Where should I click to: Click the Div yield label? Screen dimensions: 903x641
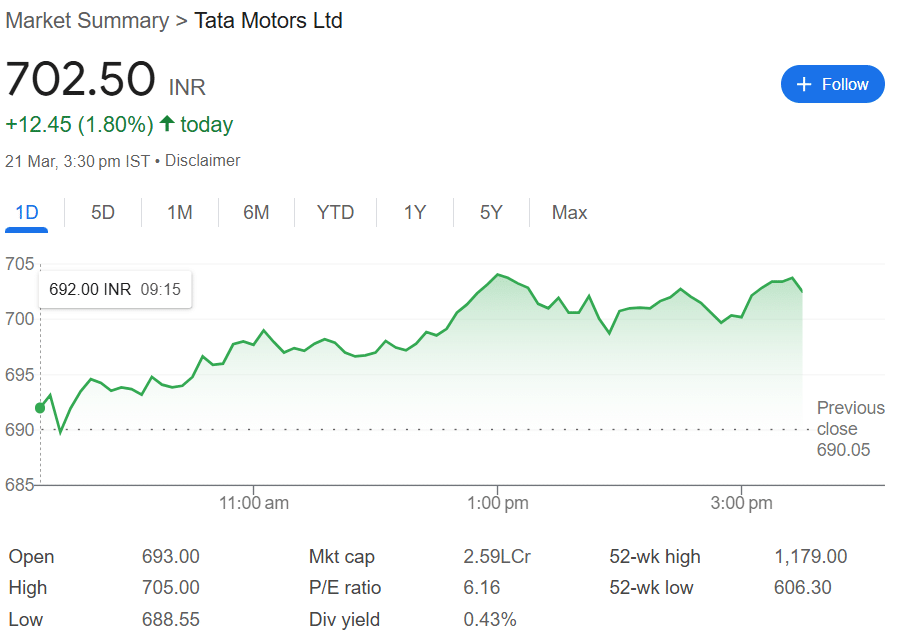(344, 619)
